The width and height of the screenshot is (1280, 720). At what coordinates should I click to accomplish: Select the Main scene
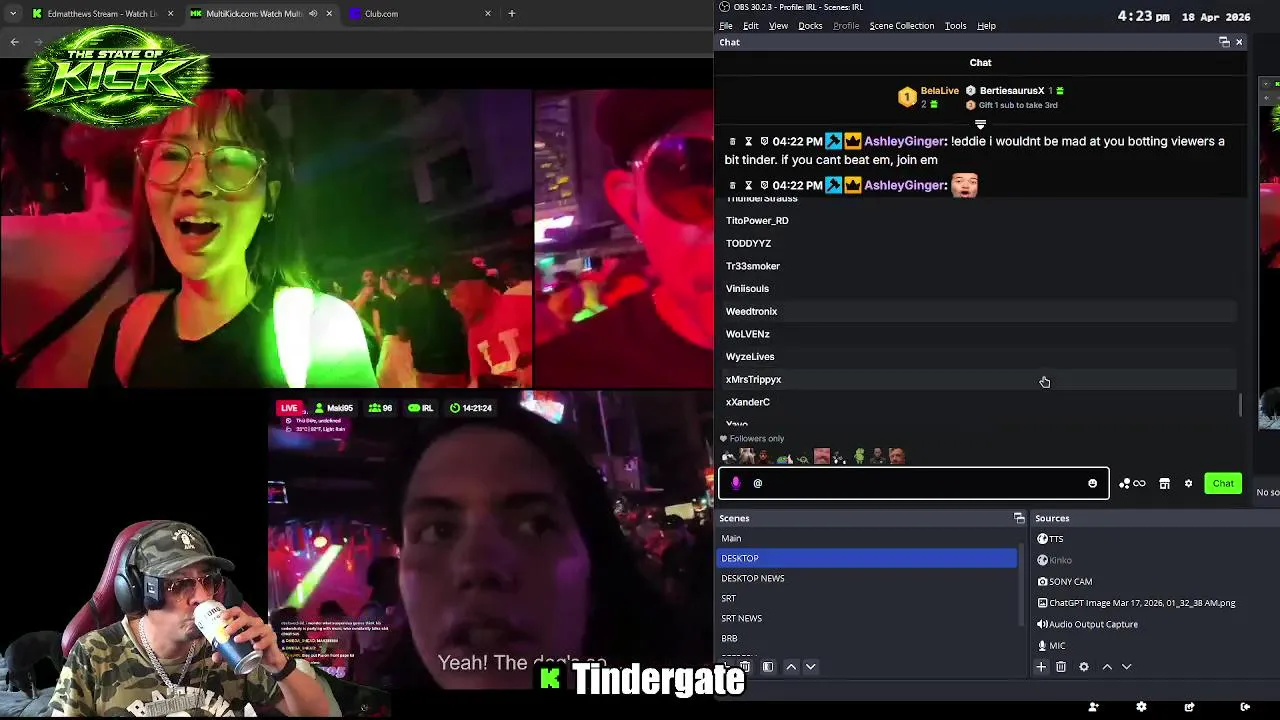click(867, 538)
